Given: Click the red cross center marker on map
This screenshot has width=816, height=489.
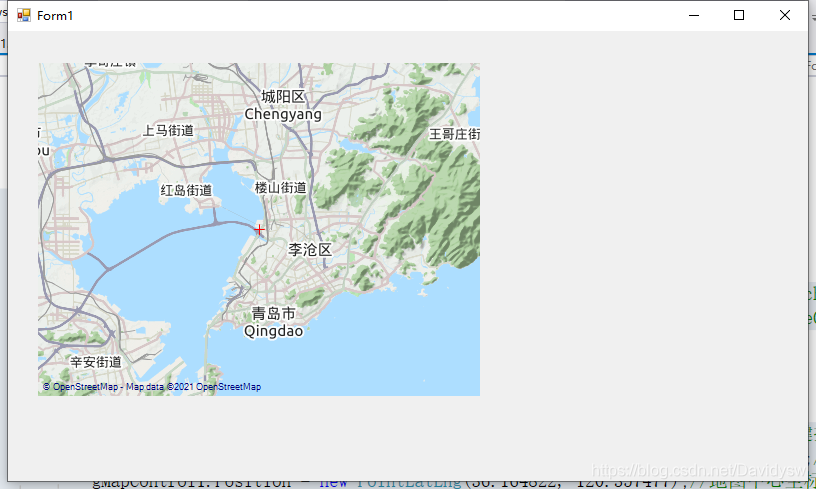Looking at the screenshot, I should click(x=259, y=229).
